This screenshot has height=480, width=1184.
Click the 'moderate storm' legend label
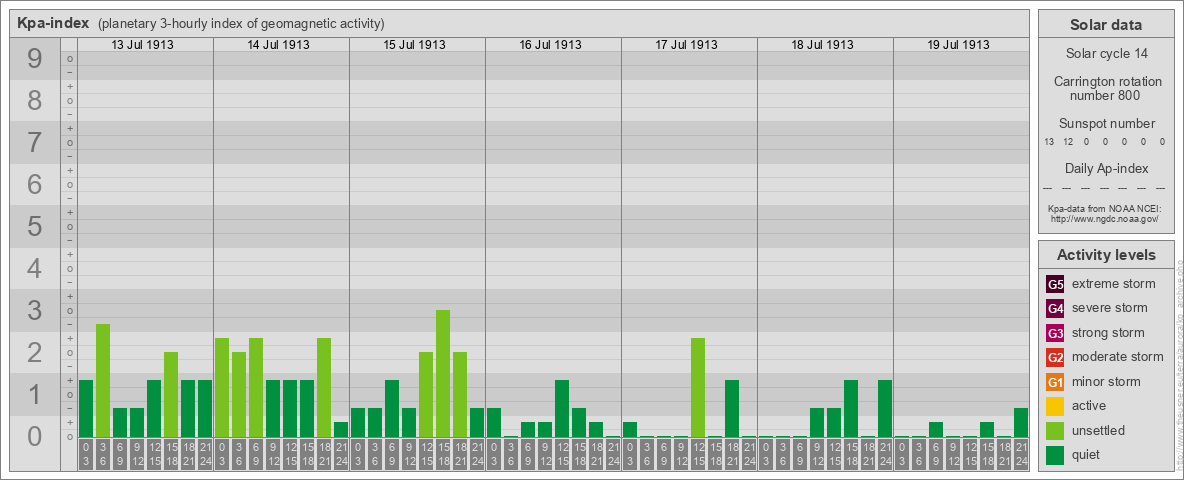click(1118, 357)
